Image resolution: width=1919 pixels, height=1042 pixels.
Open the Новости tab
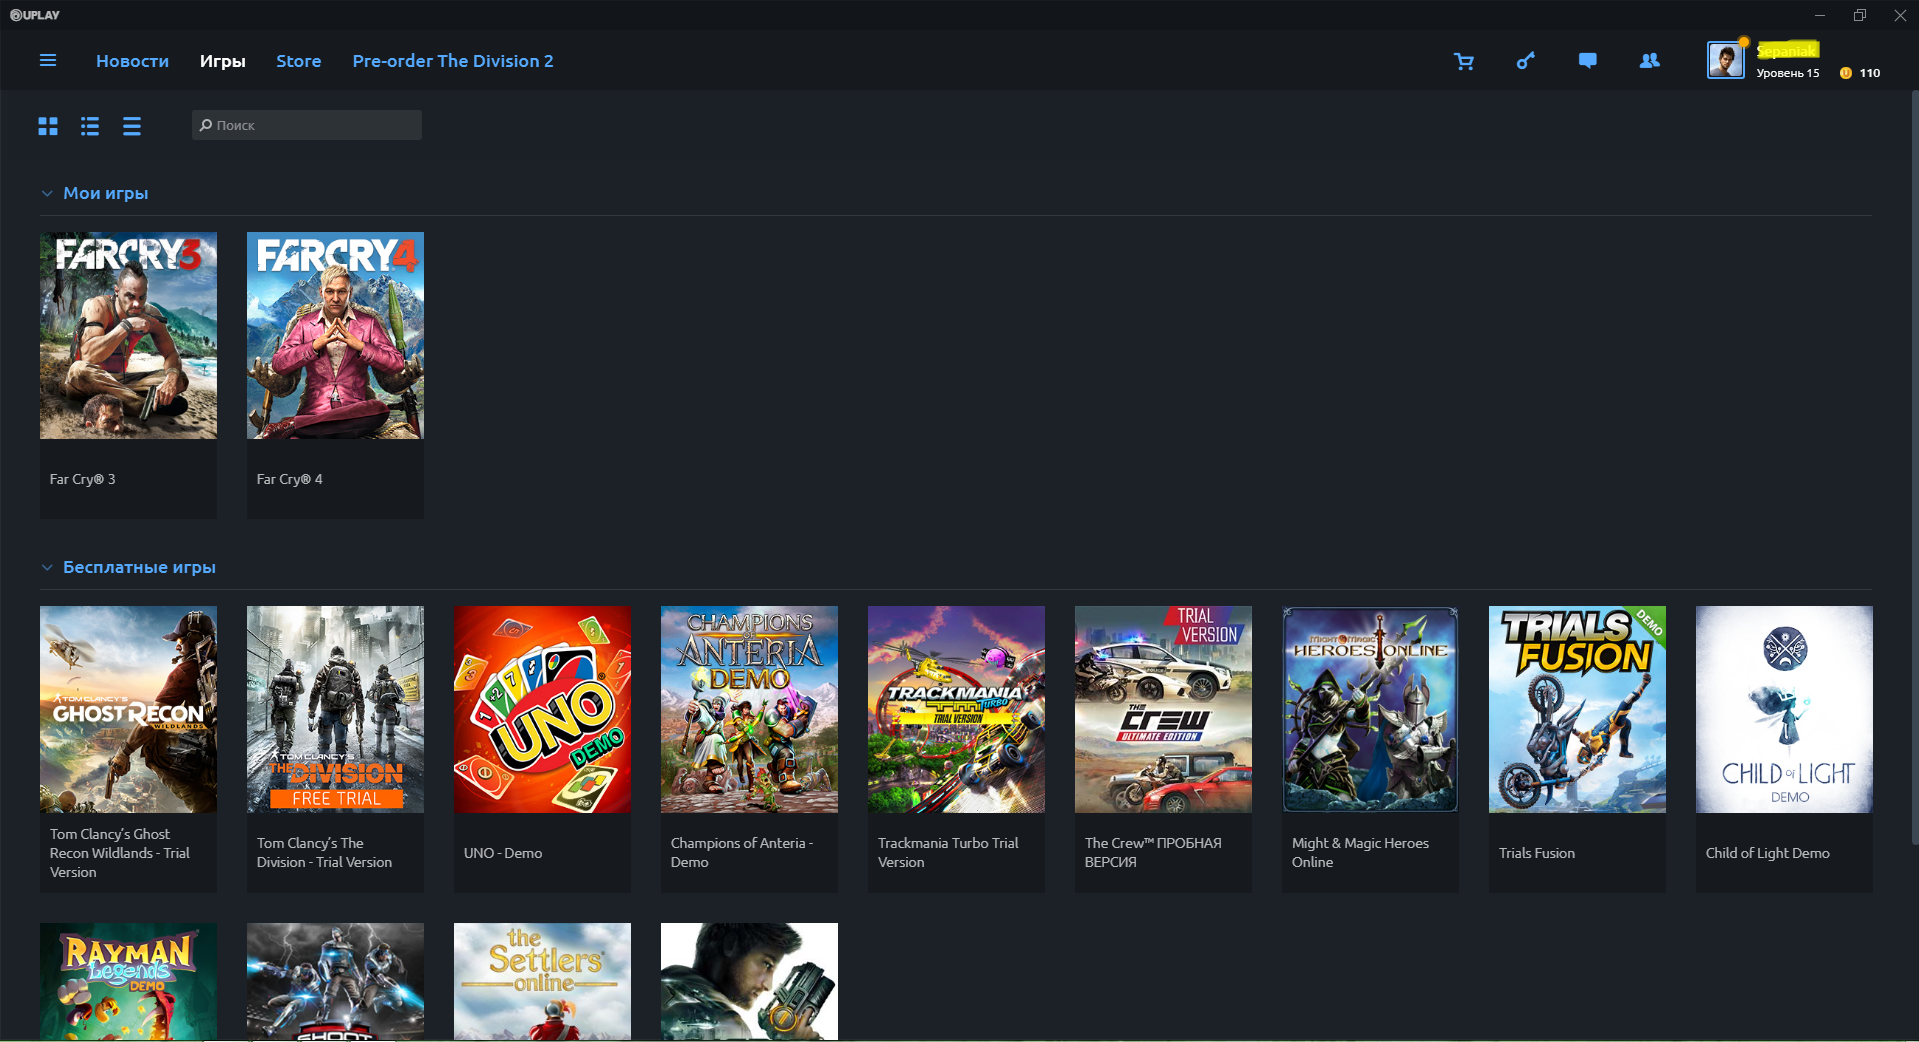point(132,61)
